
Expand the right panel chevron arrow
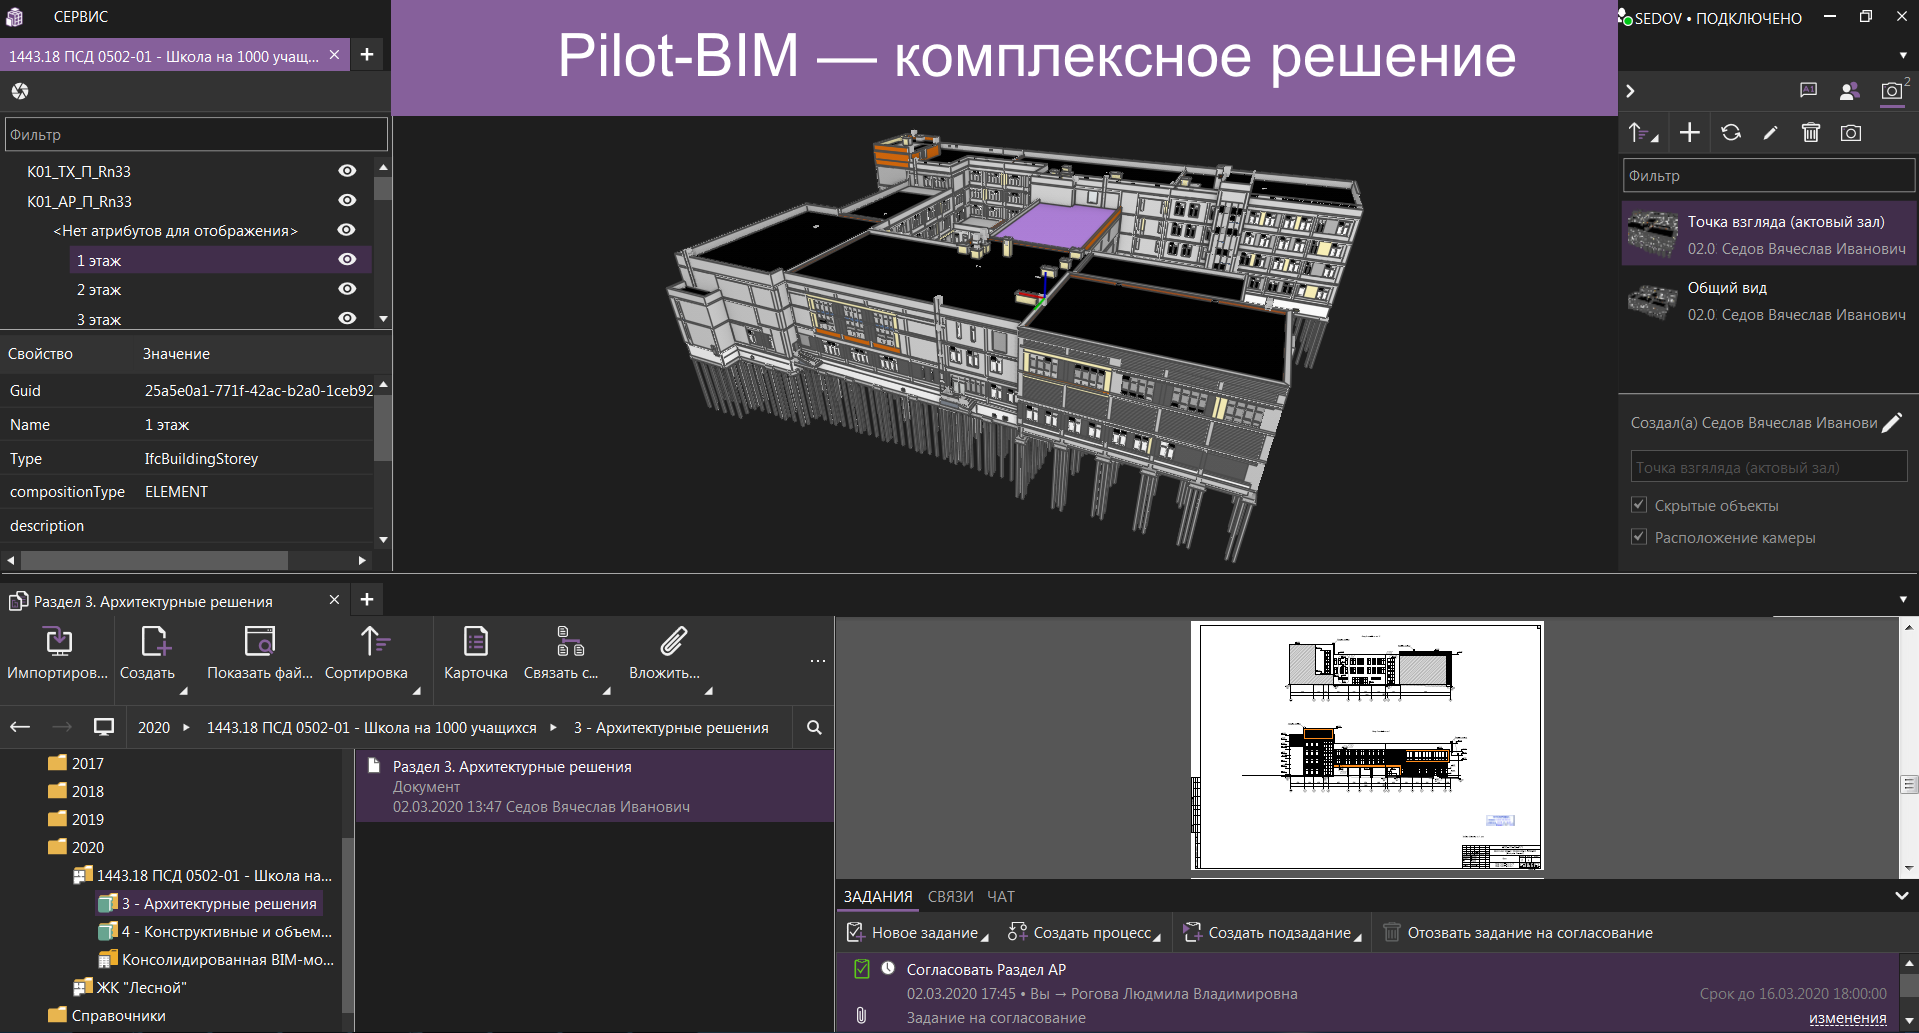(1631, 91)
